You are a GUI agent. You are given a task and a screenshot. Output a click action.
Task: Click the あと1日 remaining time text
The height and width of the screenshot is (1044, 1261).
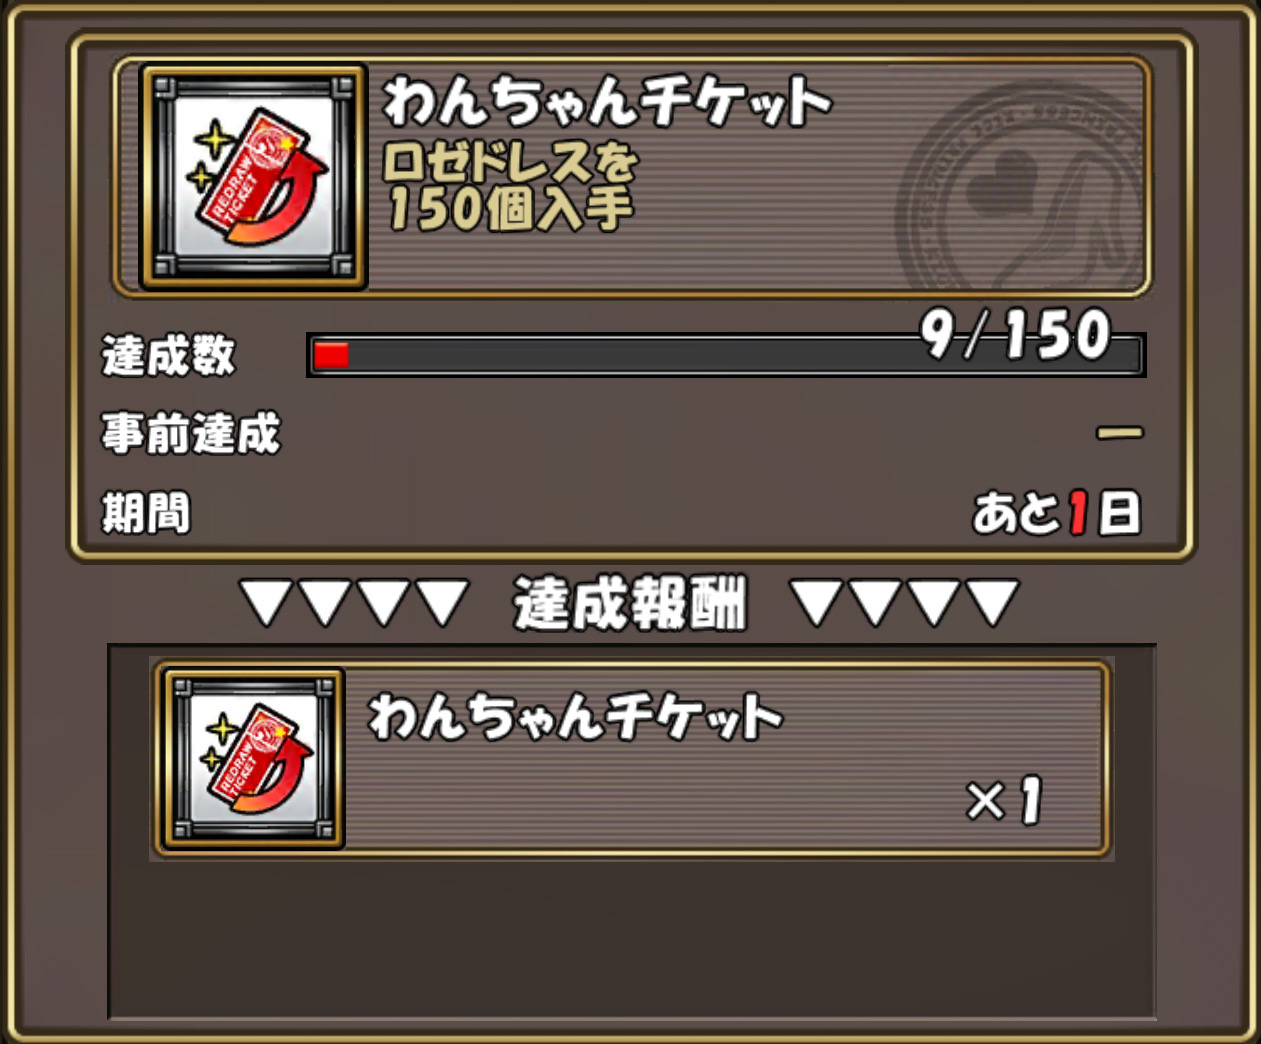(x=1056, y=513)
